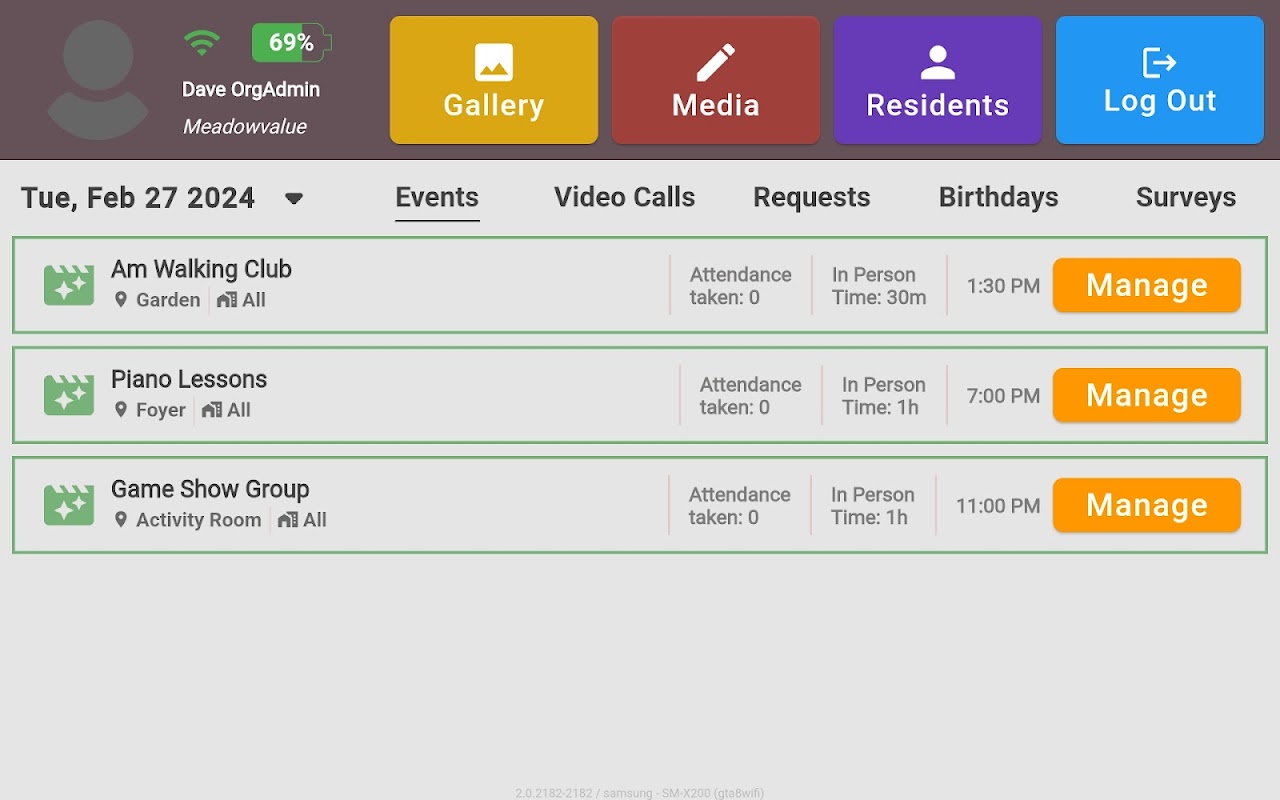Click the building icon beside Foyer
The width and height of the screenshot is (1280, 800).
tap(212, 410)
